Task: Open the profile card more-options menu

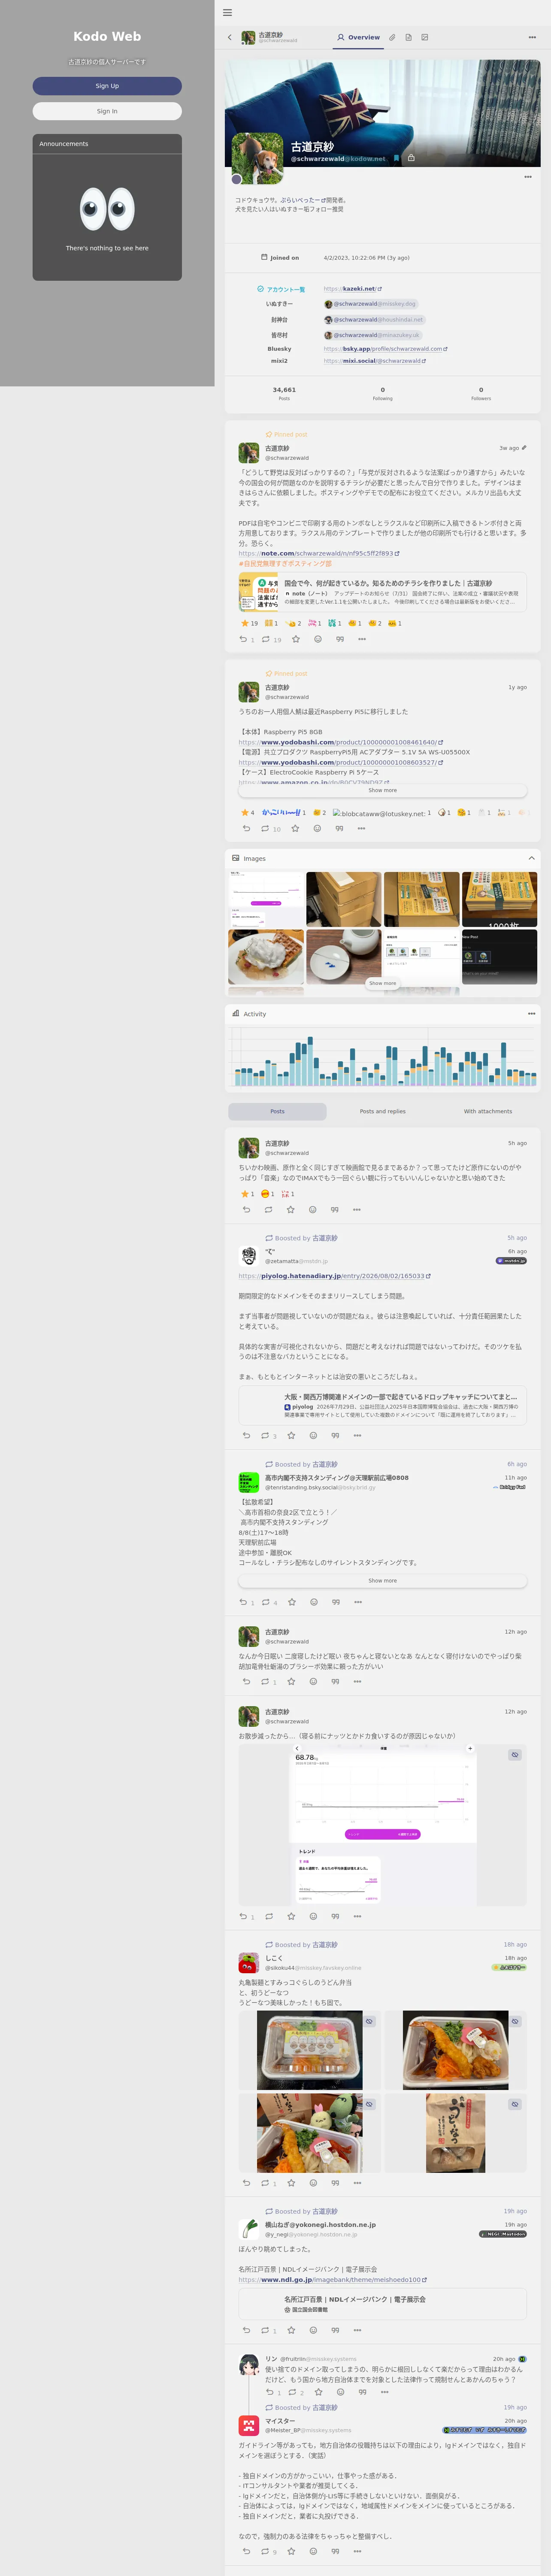Action: 528,177
